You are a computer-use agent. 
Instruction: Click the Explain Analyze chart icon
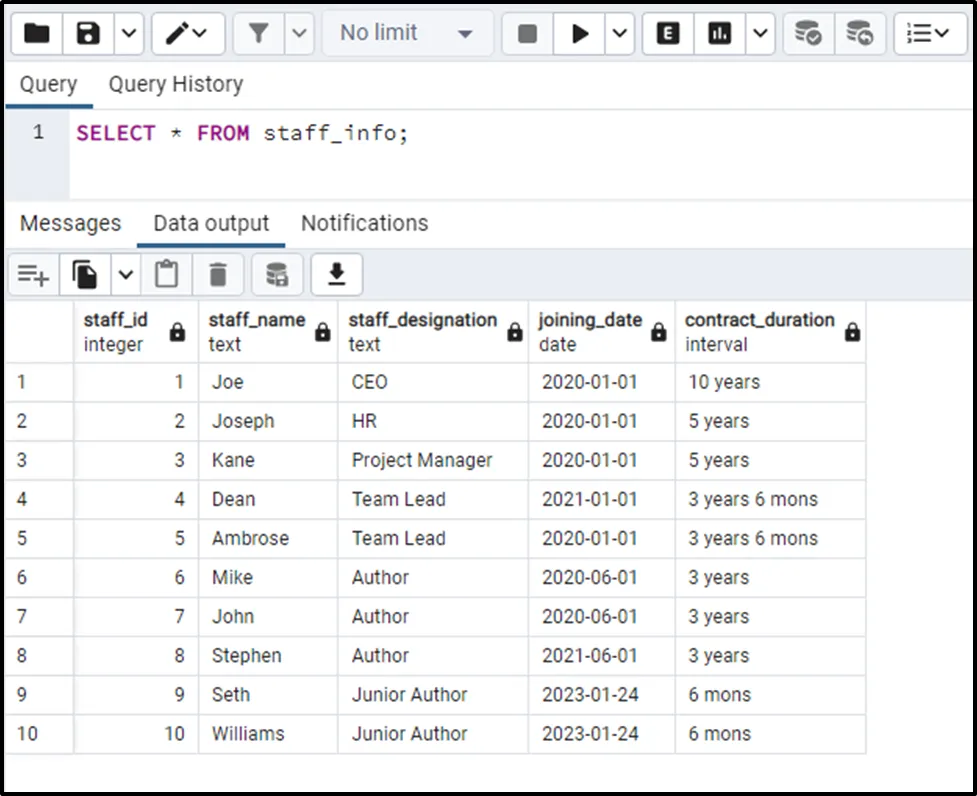[719, 34]
